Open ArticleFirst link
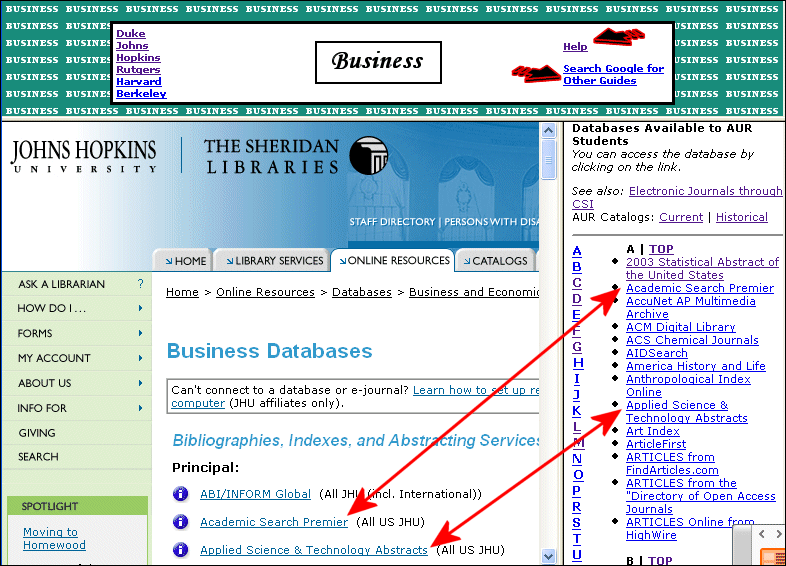This screenshot has width=786, height=566. point(656,445)
